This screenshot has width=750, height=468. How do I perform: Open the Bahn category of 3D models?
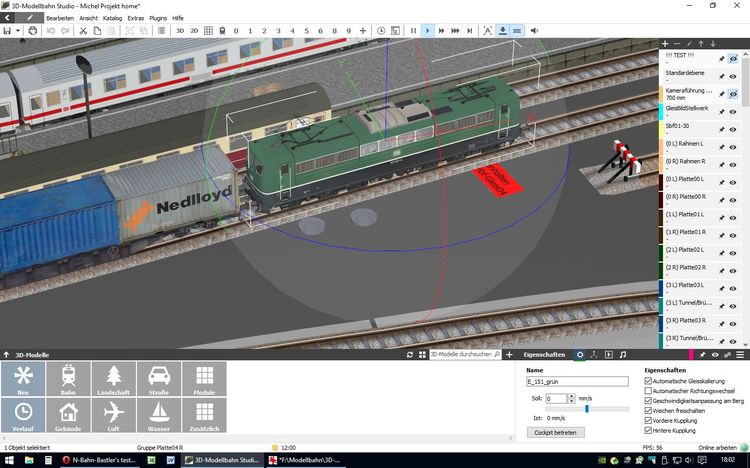pyautogui.click(x=68, y=381)
